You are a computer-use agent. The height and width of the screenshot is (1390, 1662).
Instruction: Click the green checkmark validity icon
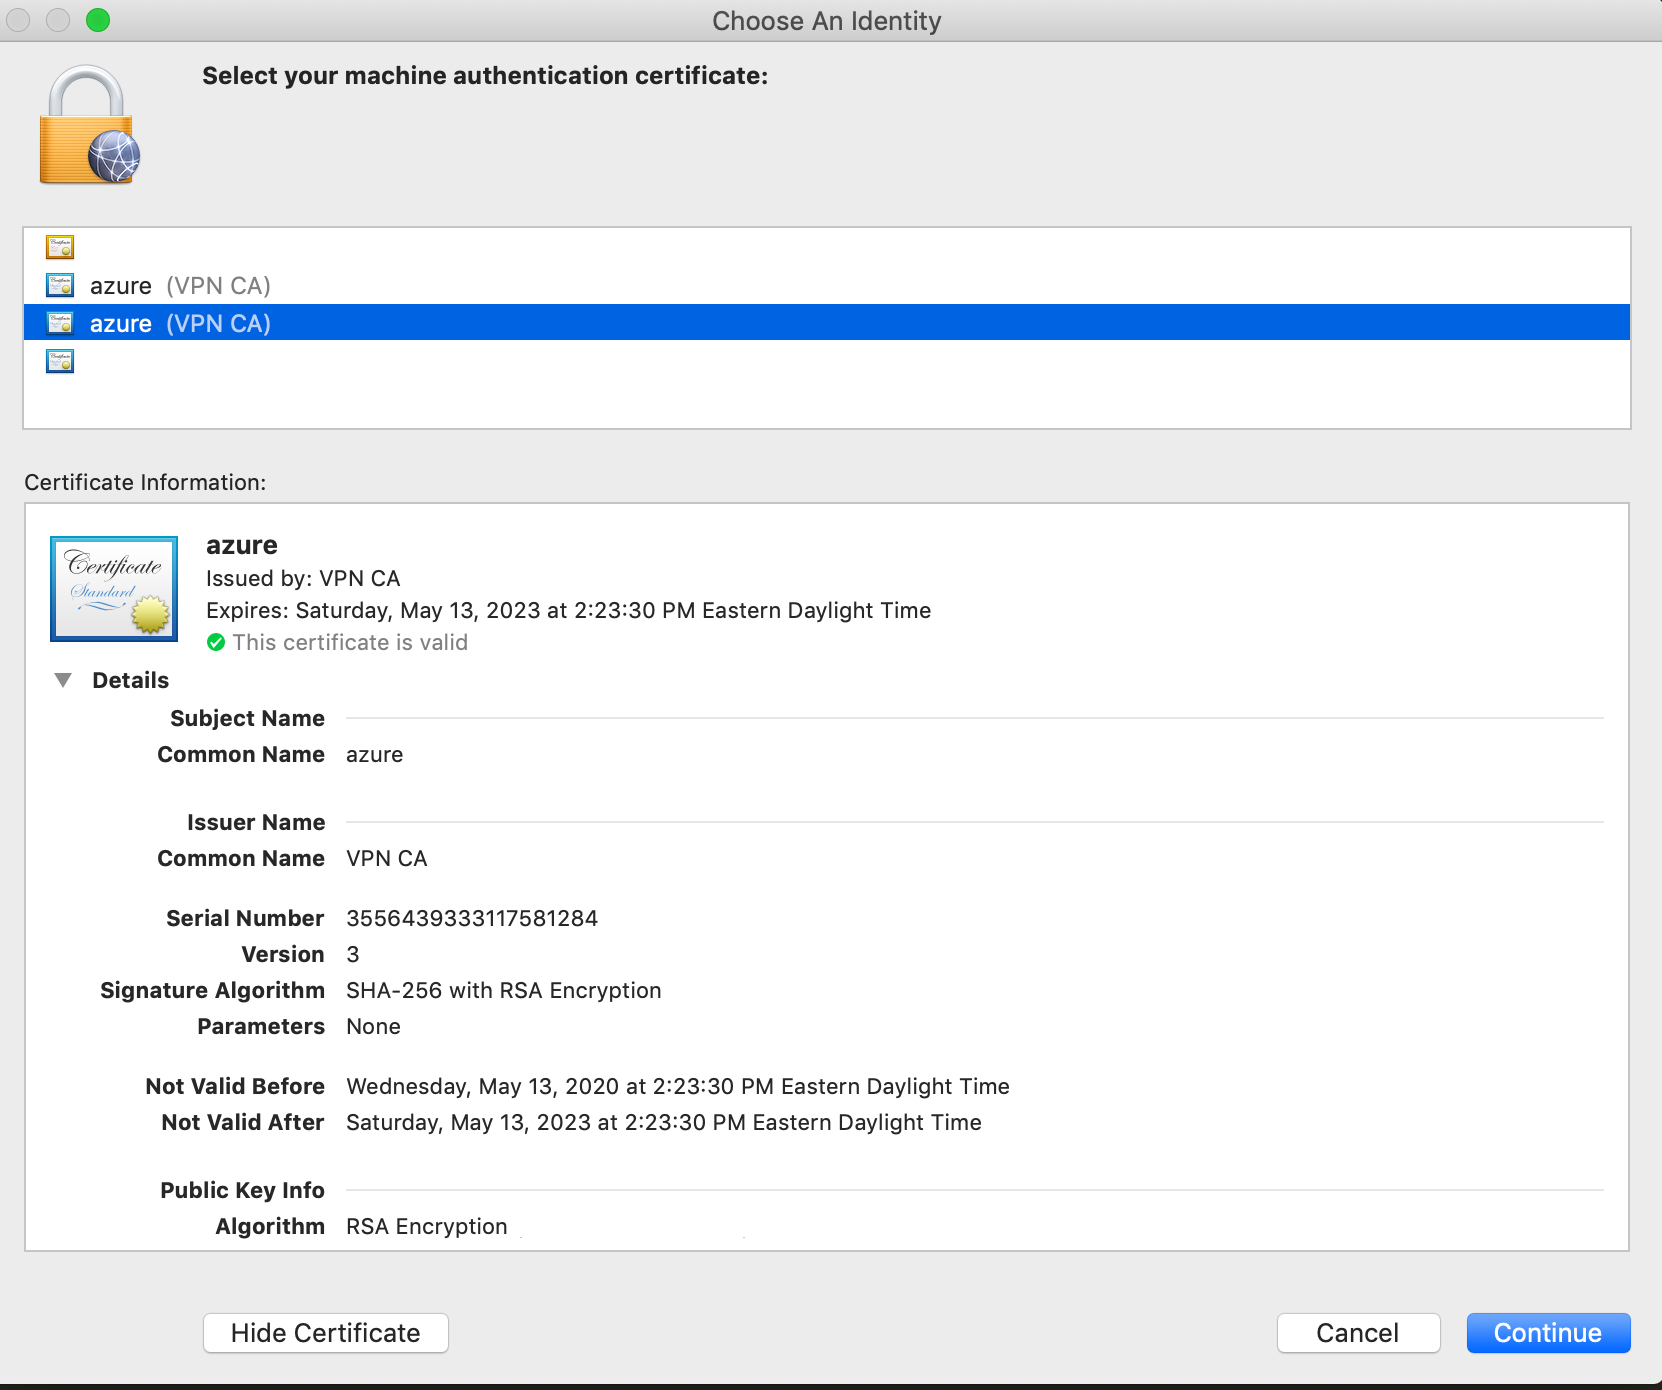point(216,642)
